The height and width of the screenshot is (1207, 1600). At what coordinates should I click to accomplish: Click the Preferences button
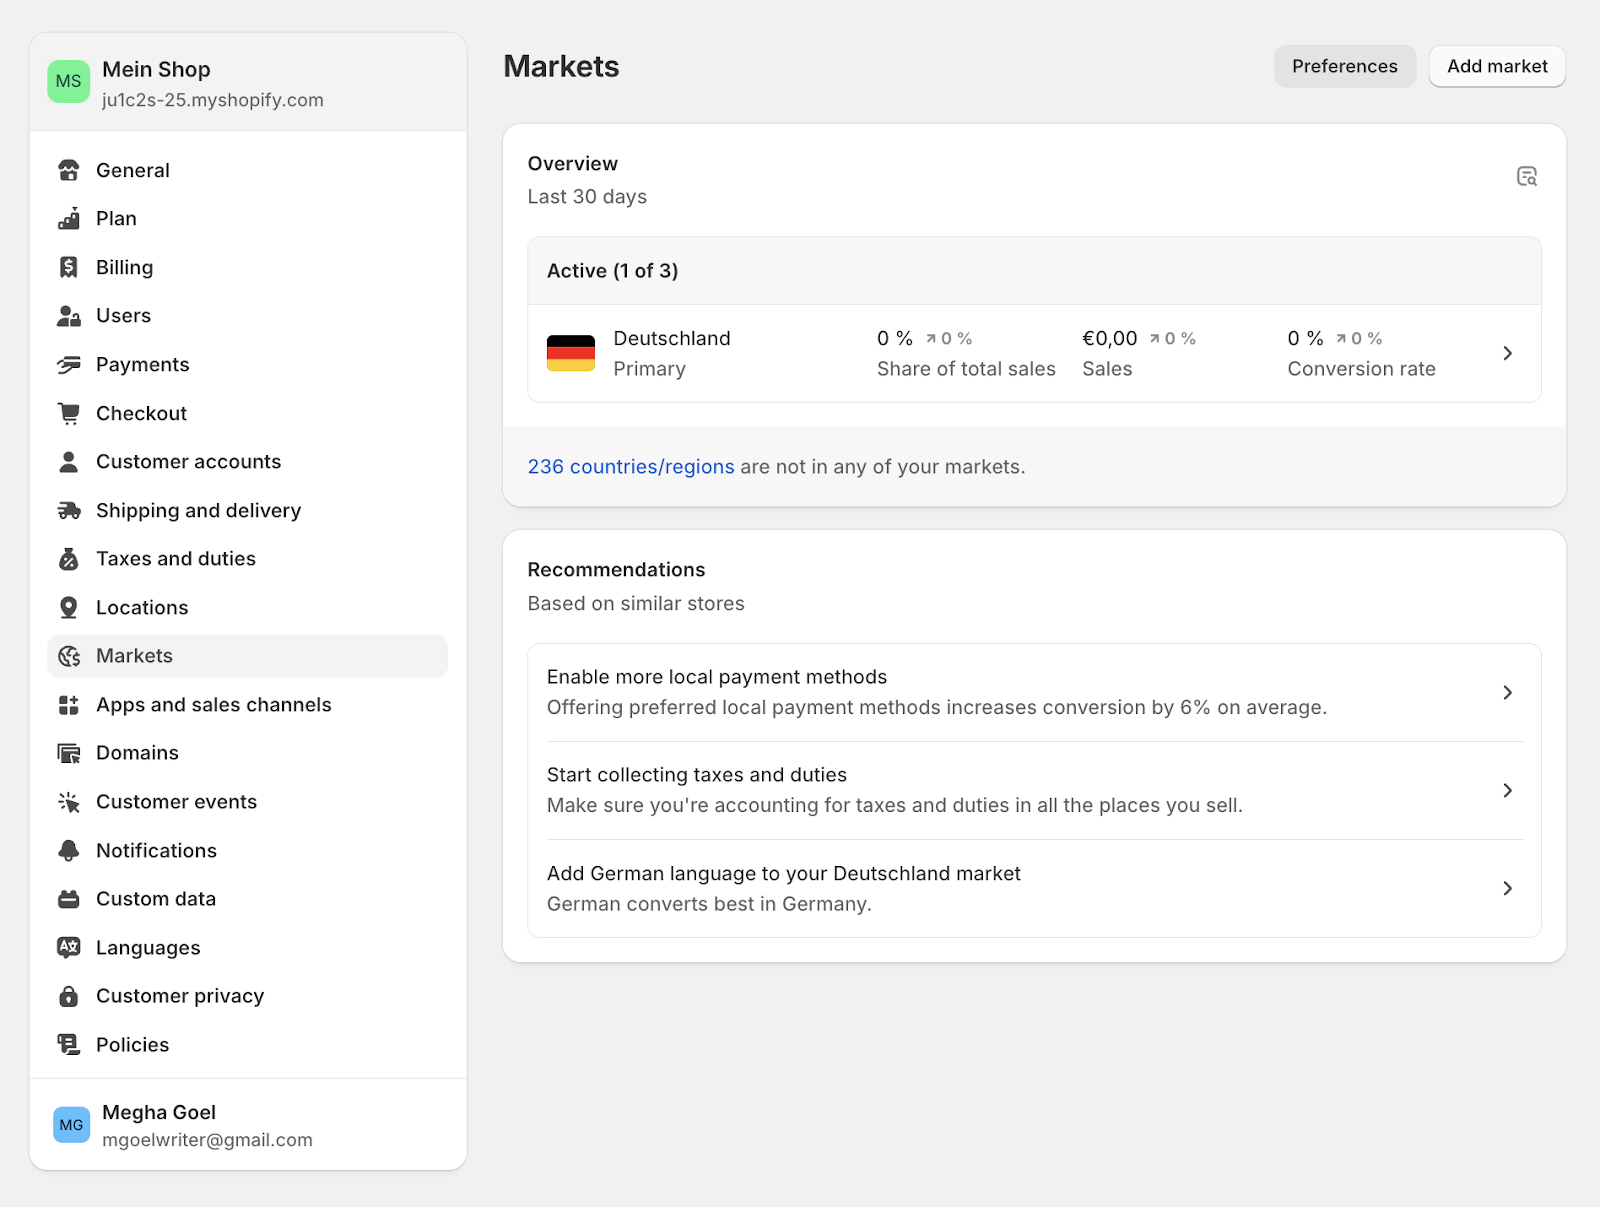(1345, 66)
